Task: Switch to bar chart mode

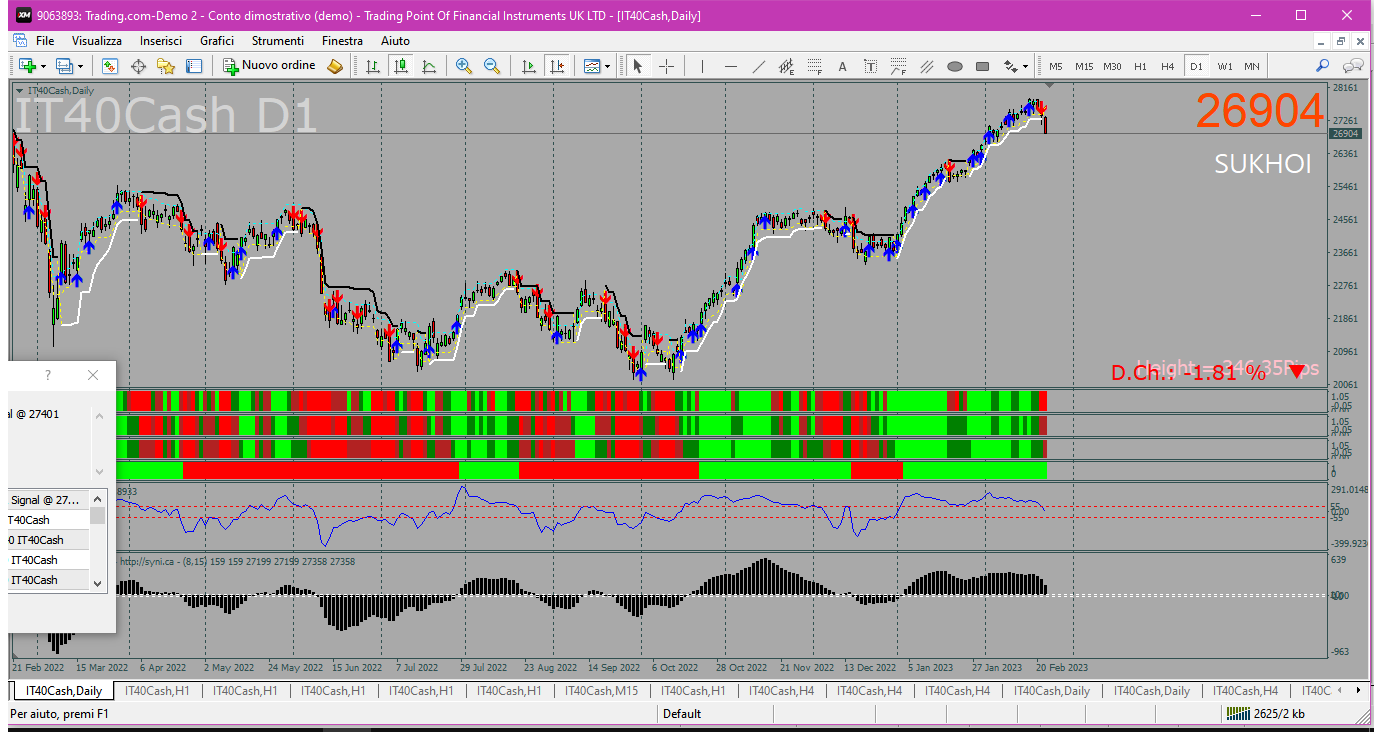Action: (373, 66)
